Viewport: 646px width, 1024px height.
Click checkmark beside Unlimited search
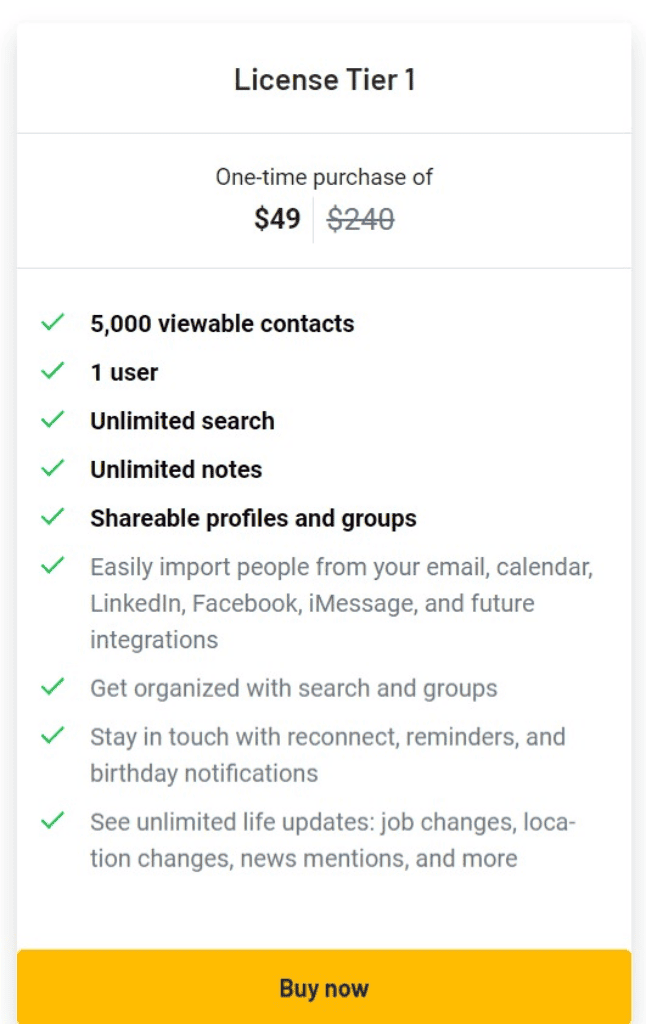tap(52, 420)
